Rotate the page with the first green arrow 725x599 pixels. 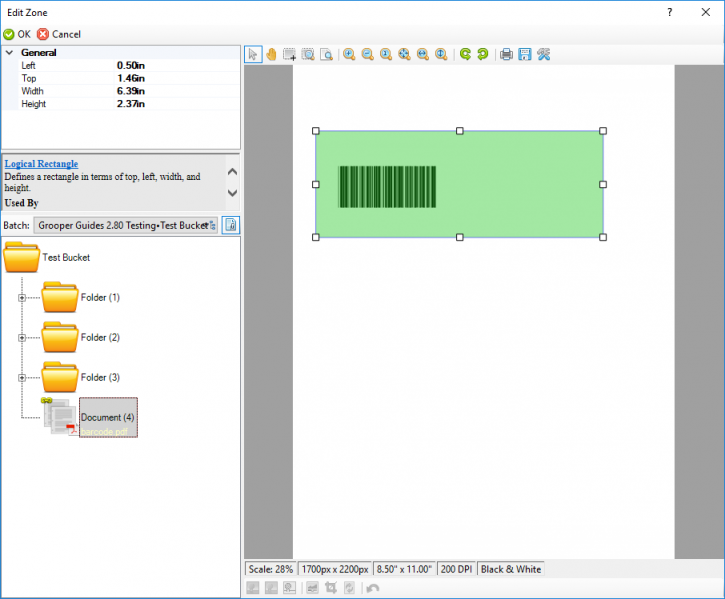(465, 54)
